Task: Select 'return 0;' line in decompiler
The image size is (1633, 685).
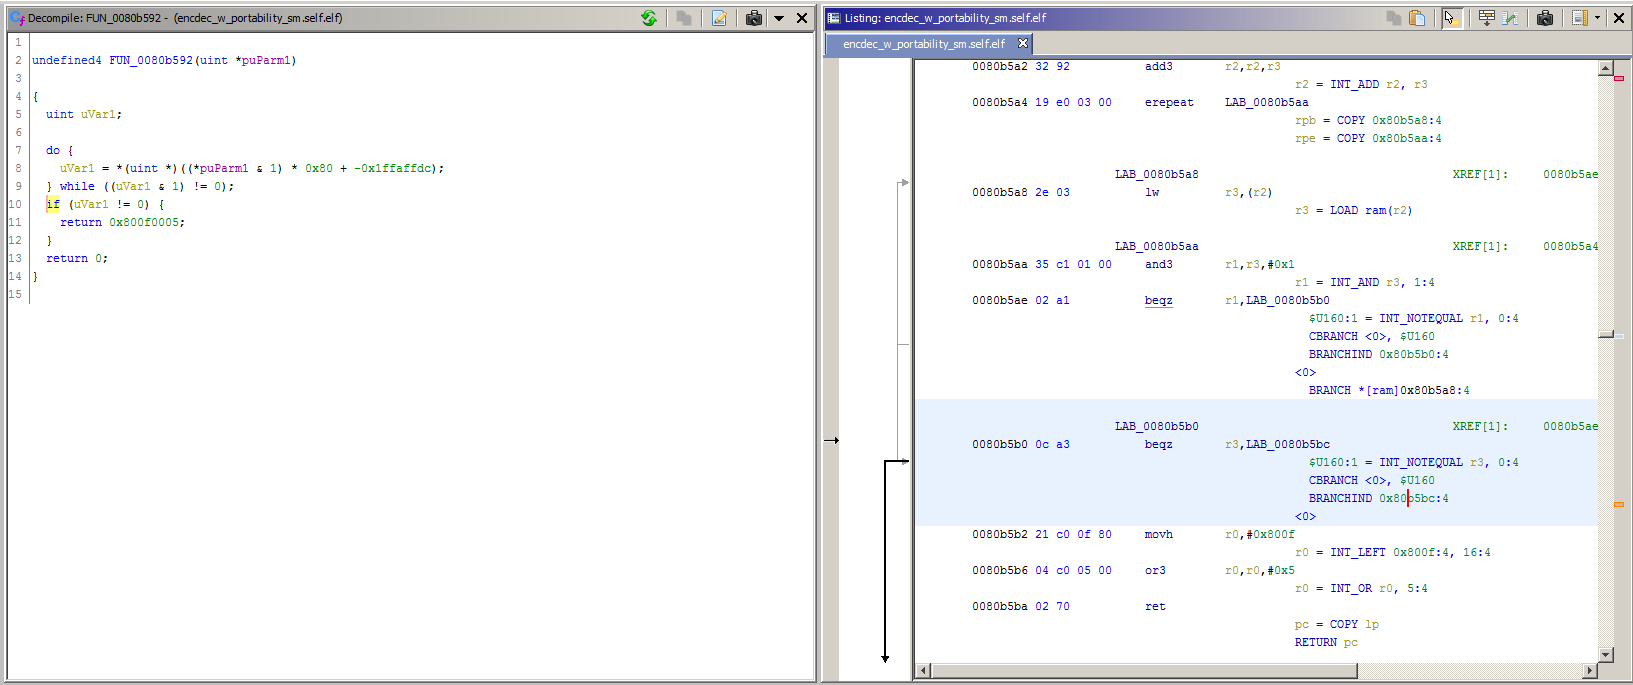Action: point(77,258)
